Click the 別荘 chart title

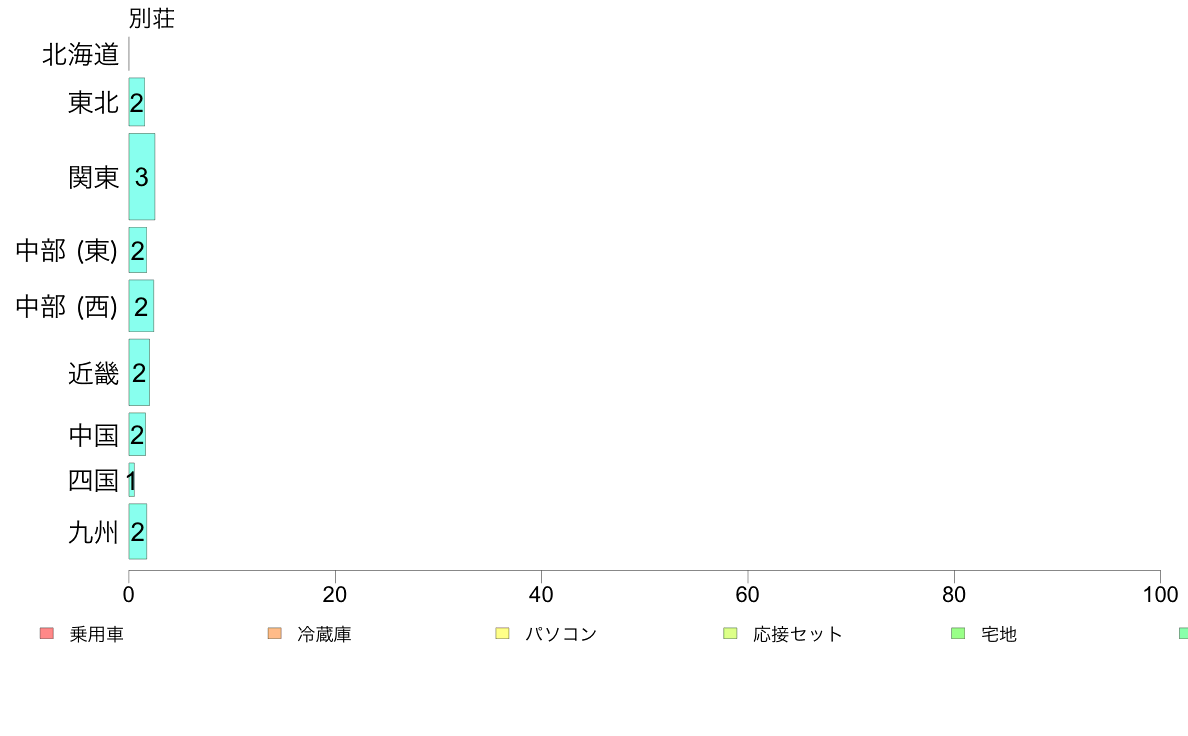click(x=152, y=18)
